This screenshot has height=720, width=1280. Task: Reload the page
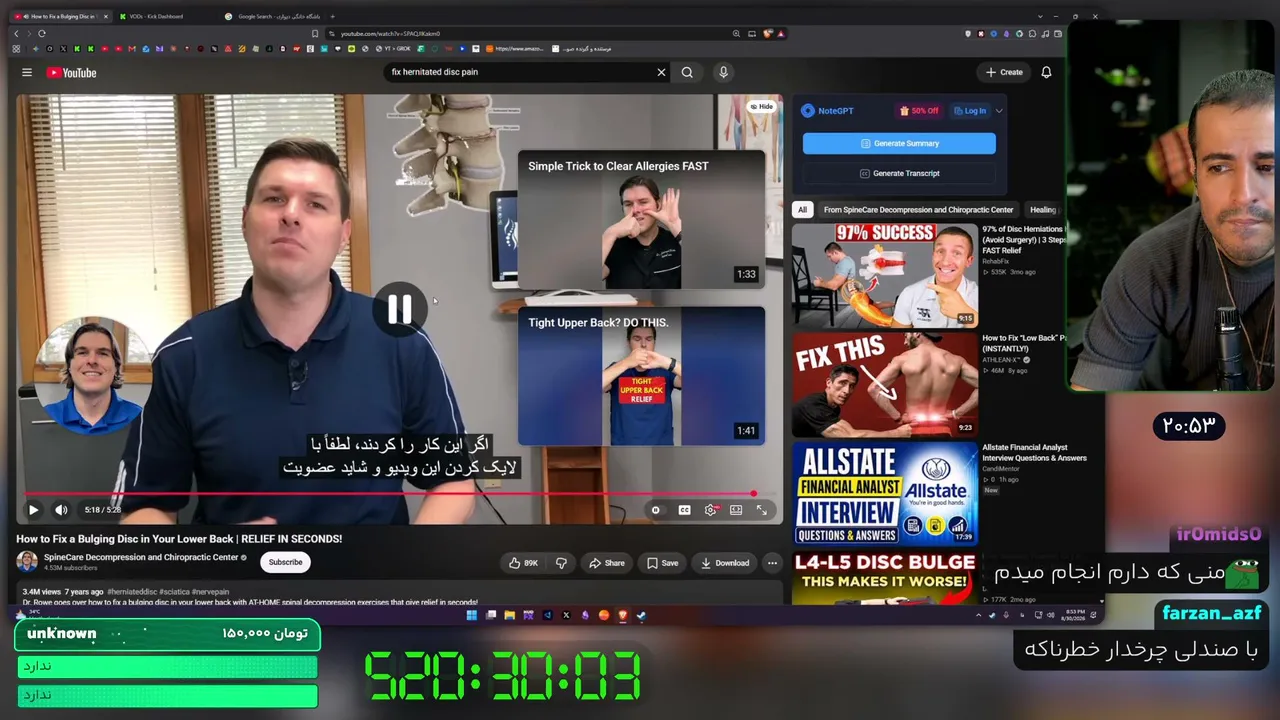click(x=41, y=34)
